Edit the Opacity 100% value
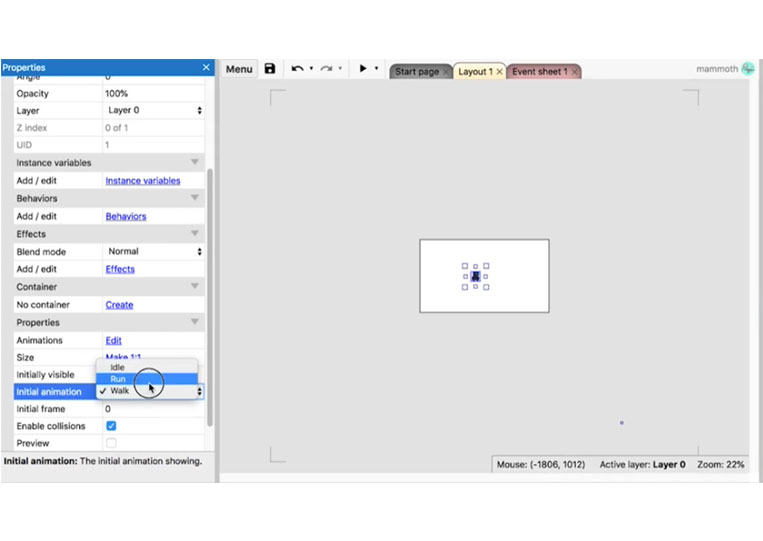The width and height of the screenshot is (763, 541). [154, 93]
